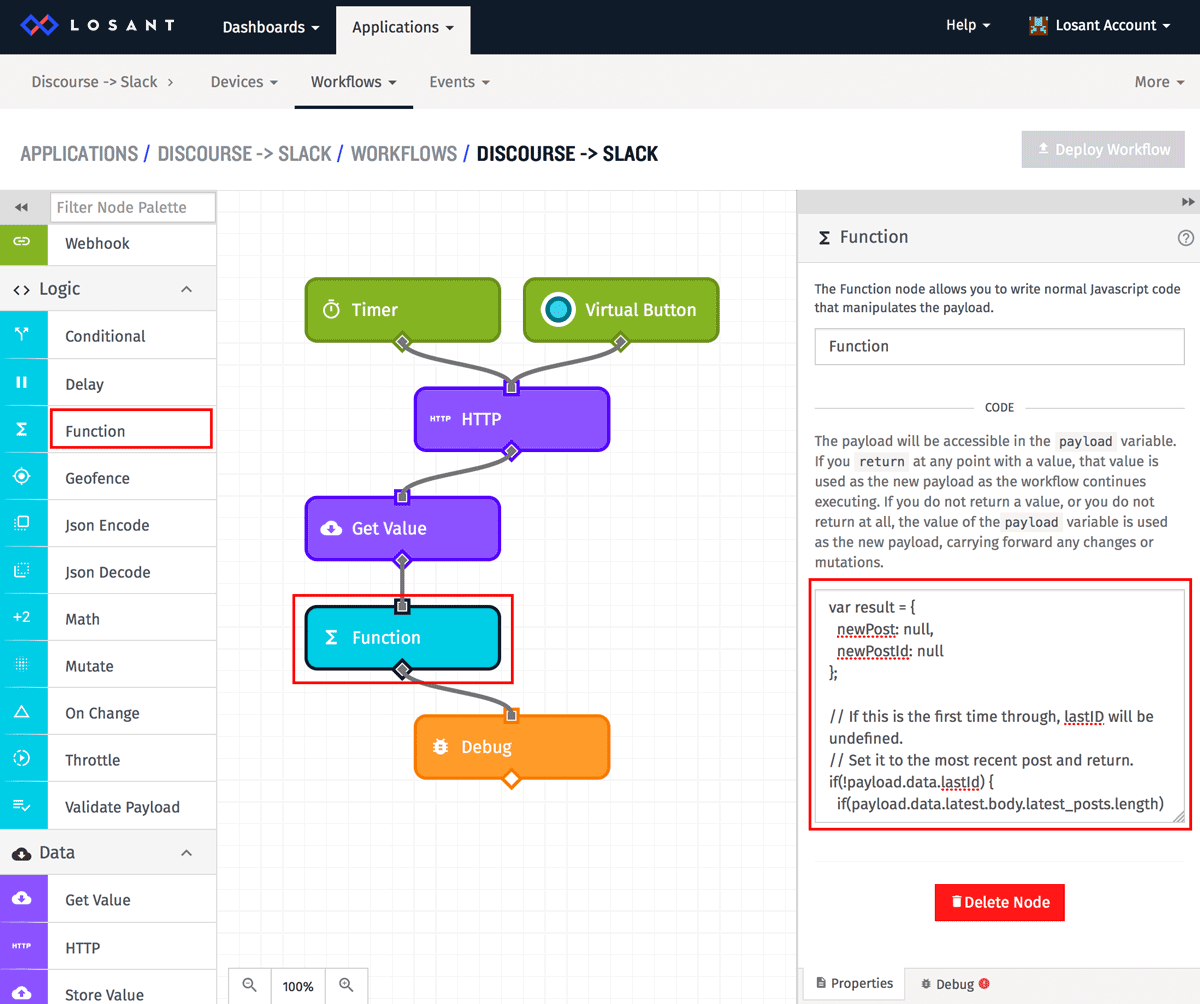The height and width of the screenshot is (1004, 1200).
Task: Click the Filter Node Palette field
Action: tap(133, 207)
